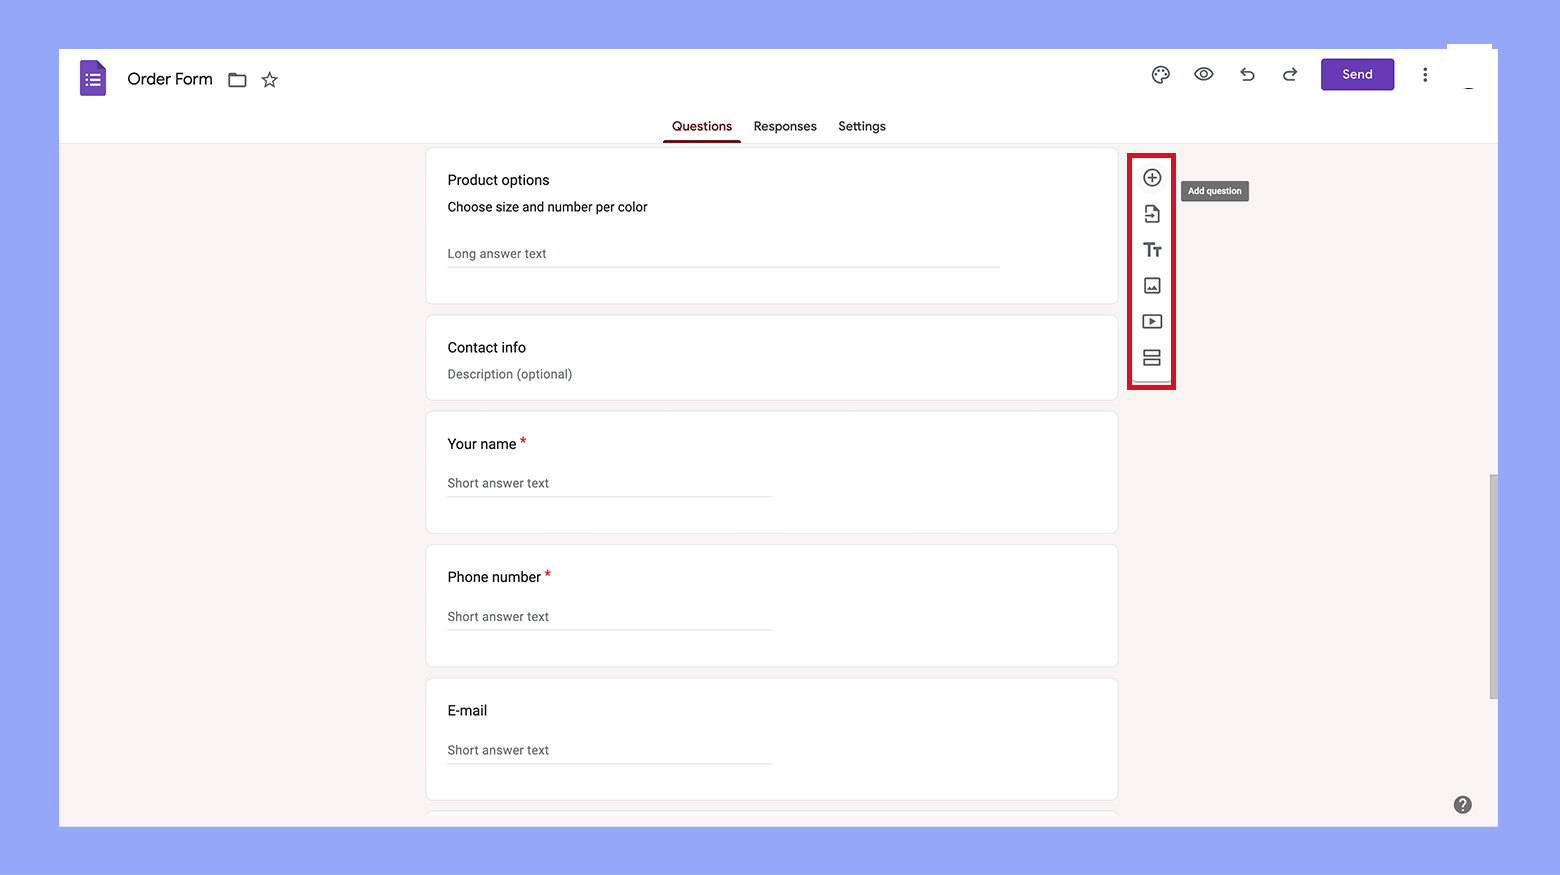The width and height of the screenshot is (1560, 875).
Task: Add a video via the video icon
Action: click(x=1151, y=321)
